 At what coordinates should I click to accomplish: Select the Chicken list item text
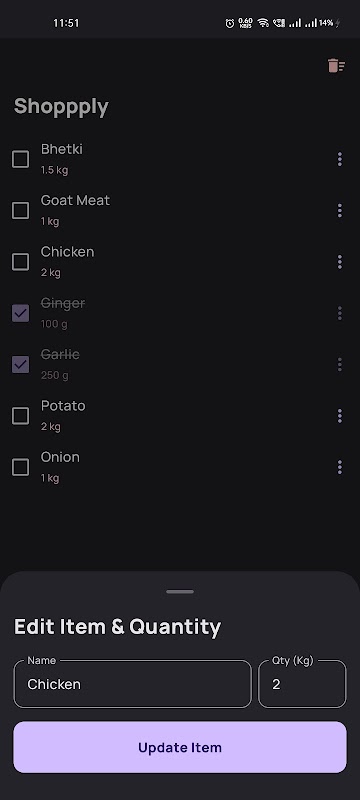coord(67,252)
